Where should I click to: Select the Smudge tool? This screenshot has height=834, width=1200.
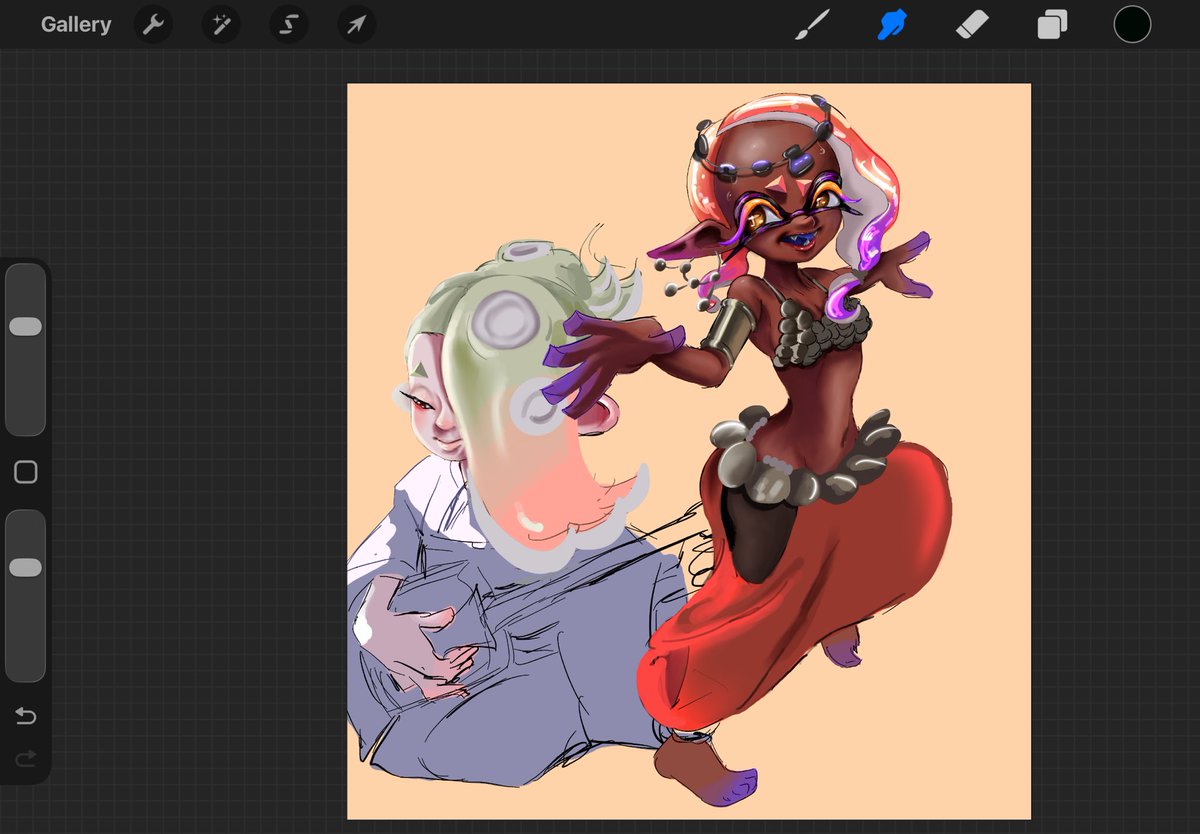[891, 25]
